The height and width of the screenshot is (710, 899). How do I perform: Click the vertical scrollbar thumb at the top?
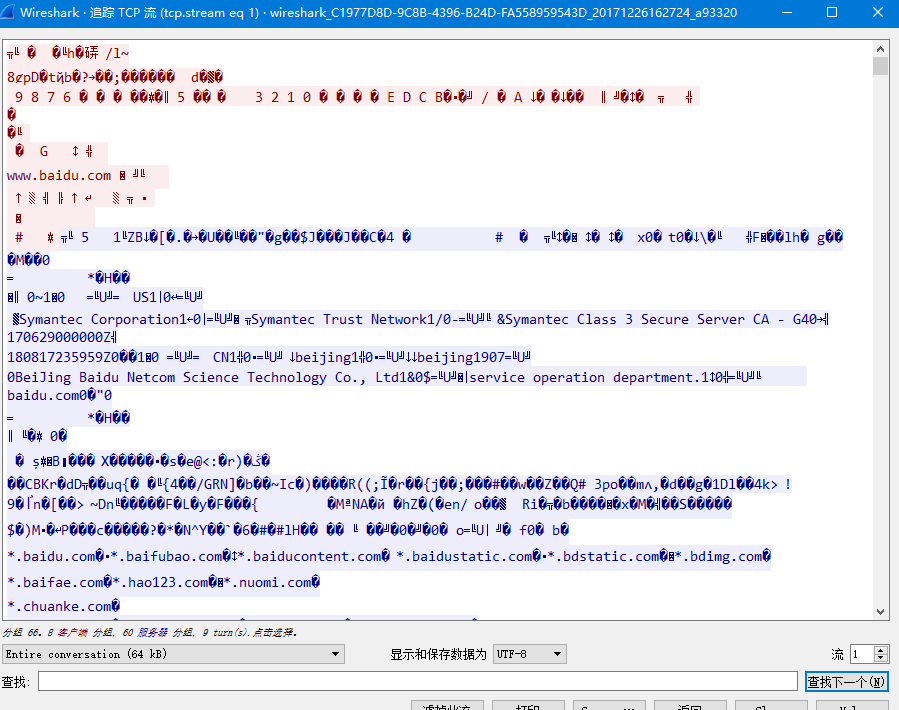[880, 66]
